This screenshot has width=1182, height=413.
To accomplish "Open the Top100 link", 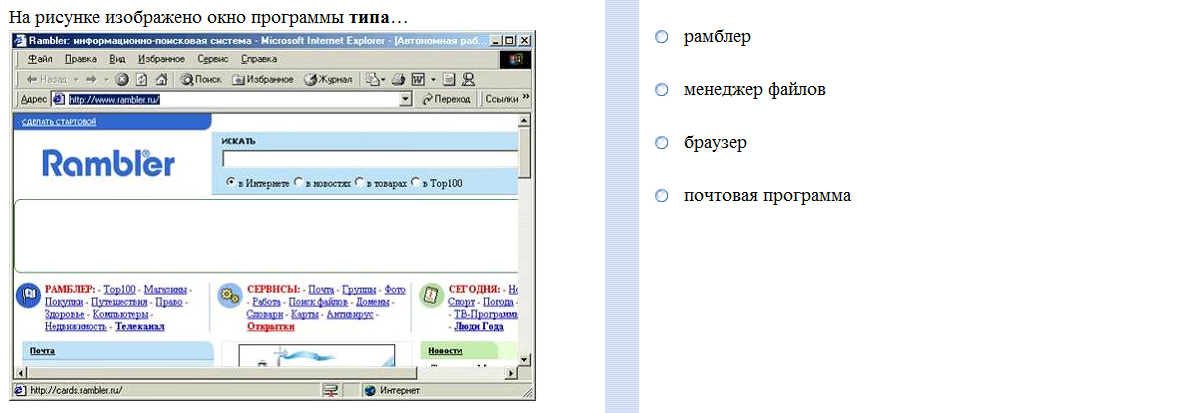I will (119, 289).
